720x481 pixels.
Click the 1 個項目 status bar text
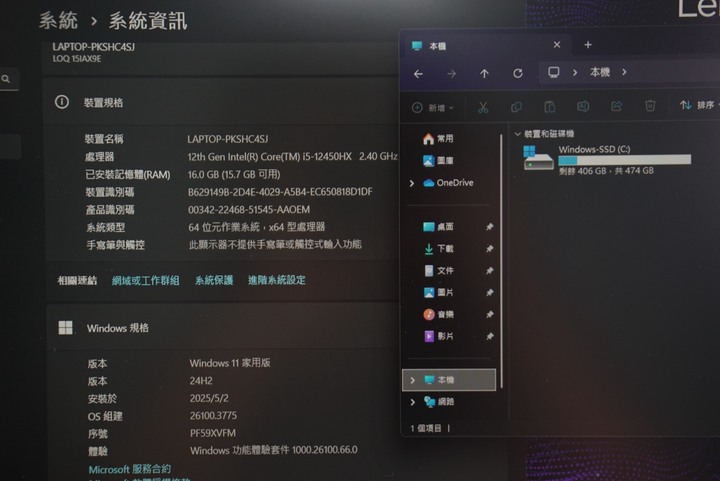(x=426, y=428)
